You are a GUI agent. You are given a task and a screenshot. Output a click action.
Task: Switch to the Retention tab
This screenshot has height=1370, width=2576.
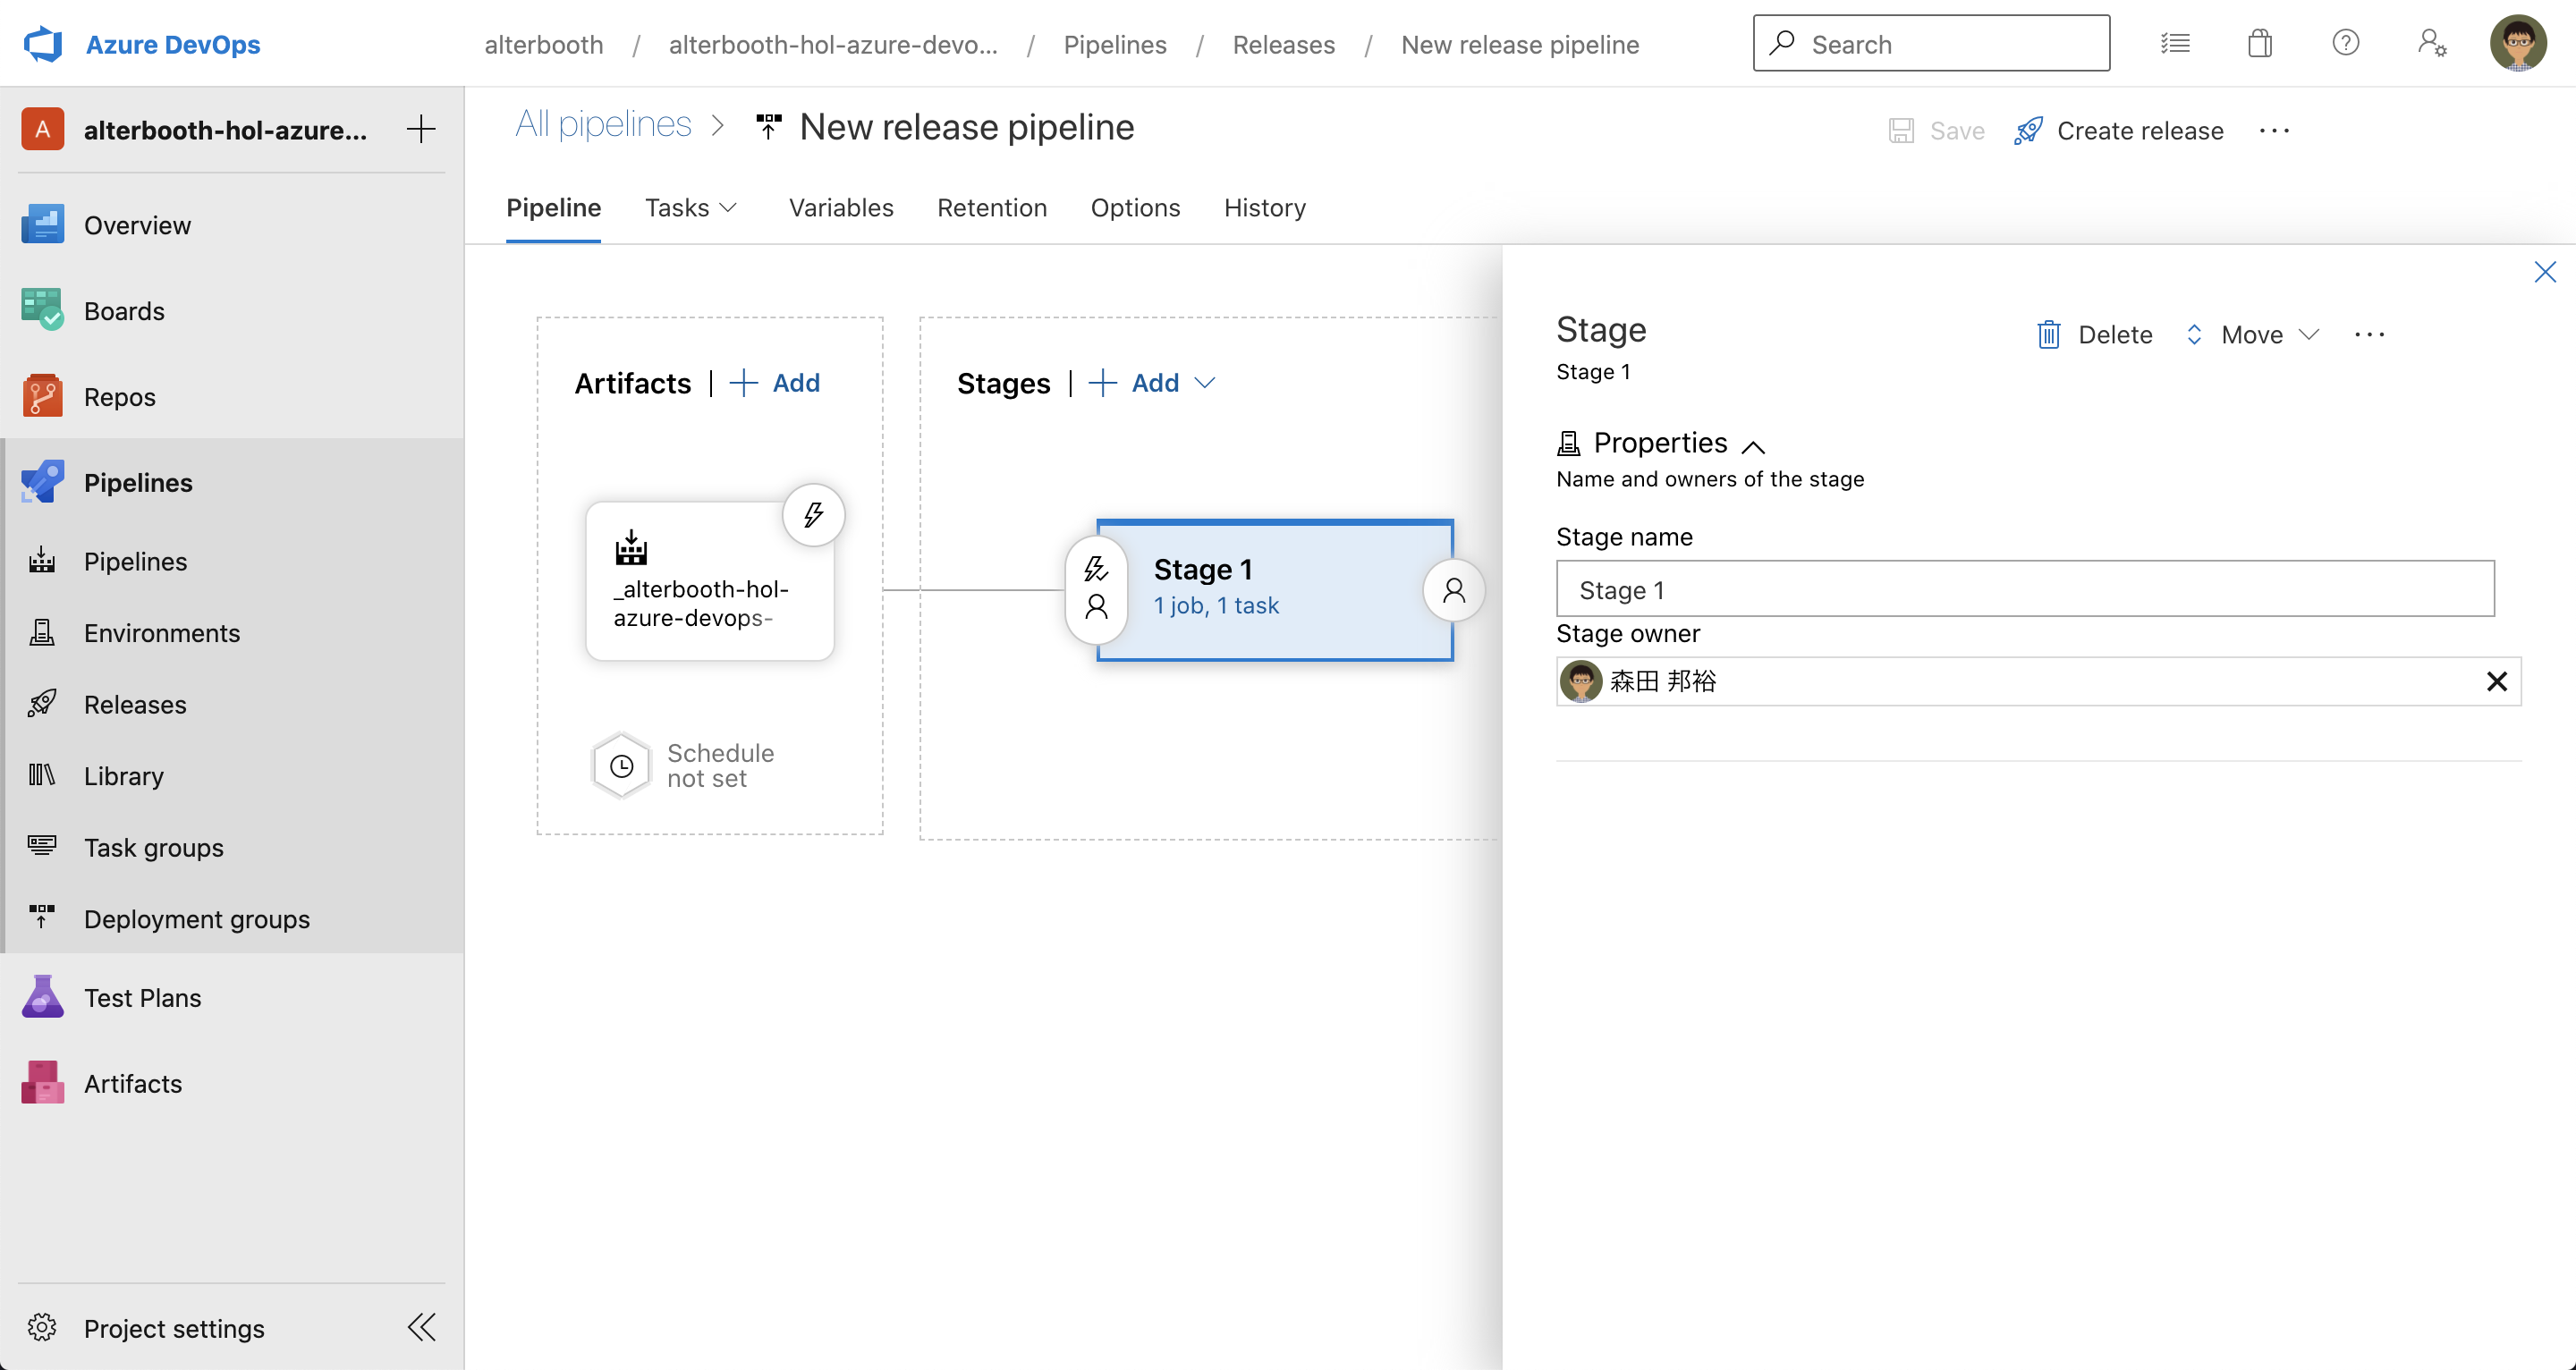(x=991, y=208)
